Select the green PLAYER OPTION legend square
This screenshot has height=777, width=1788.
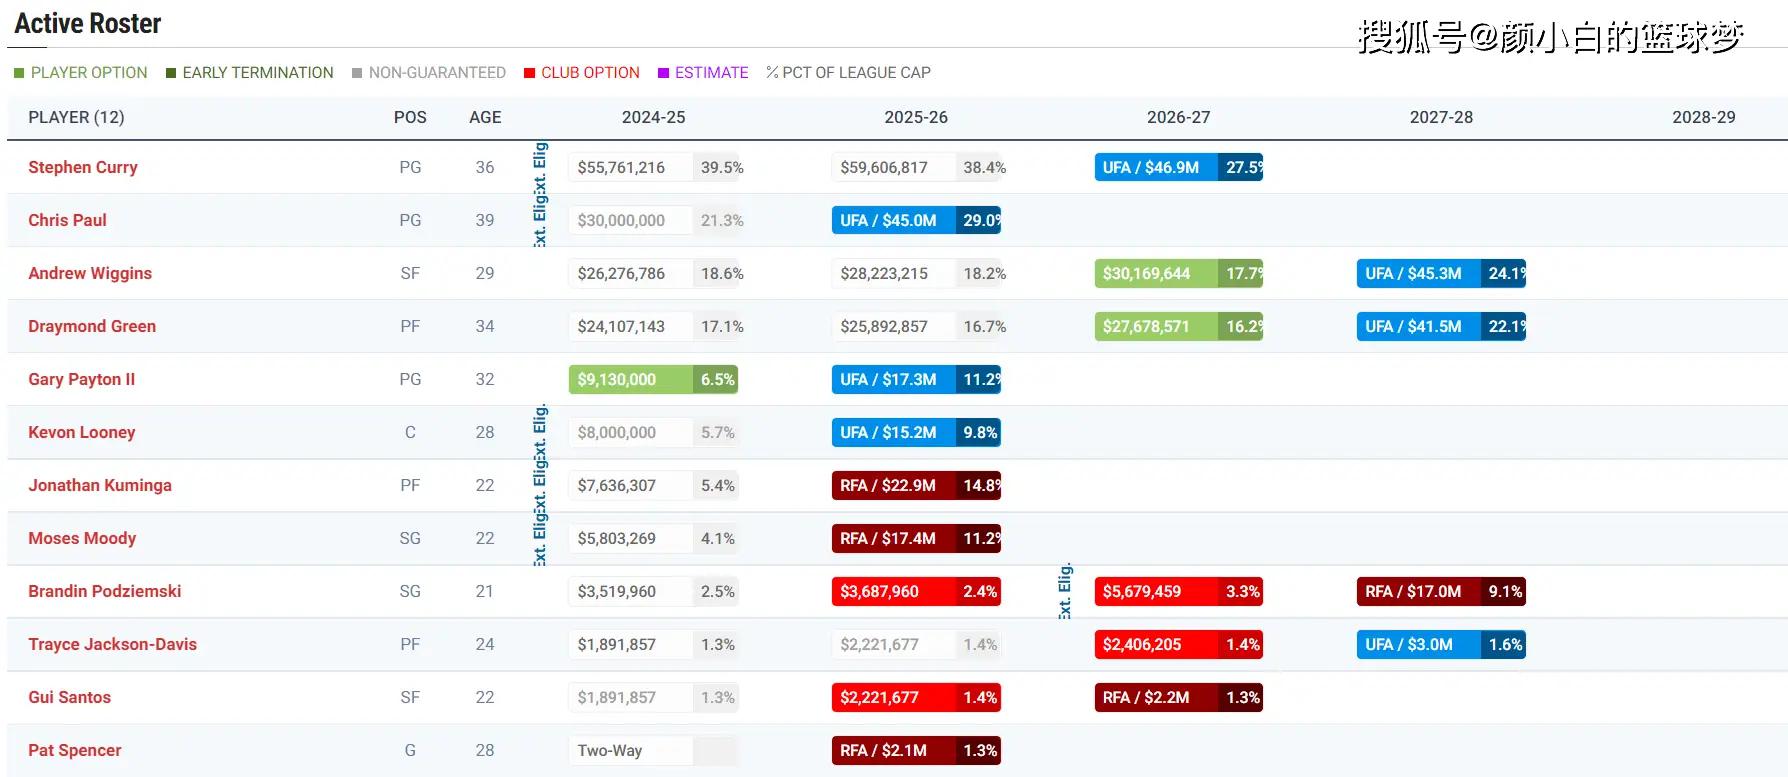pyautogui.click(x=19, y=73)
